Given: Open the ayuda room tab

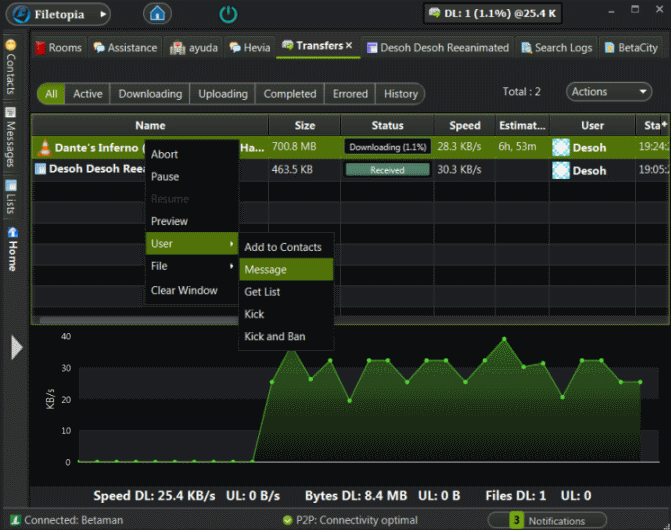Looking at the screenshot, I should 194,47.
